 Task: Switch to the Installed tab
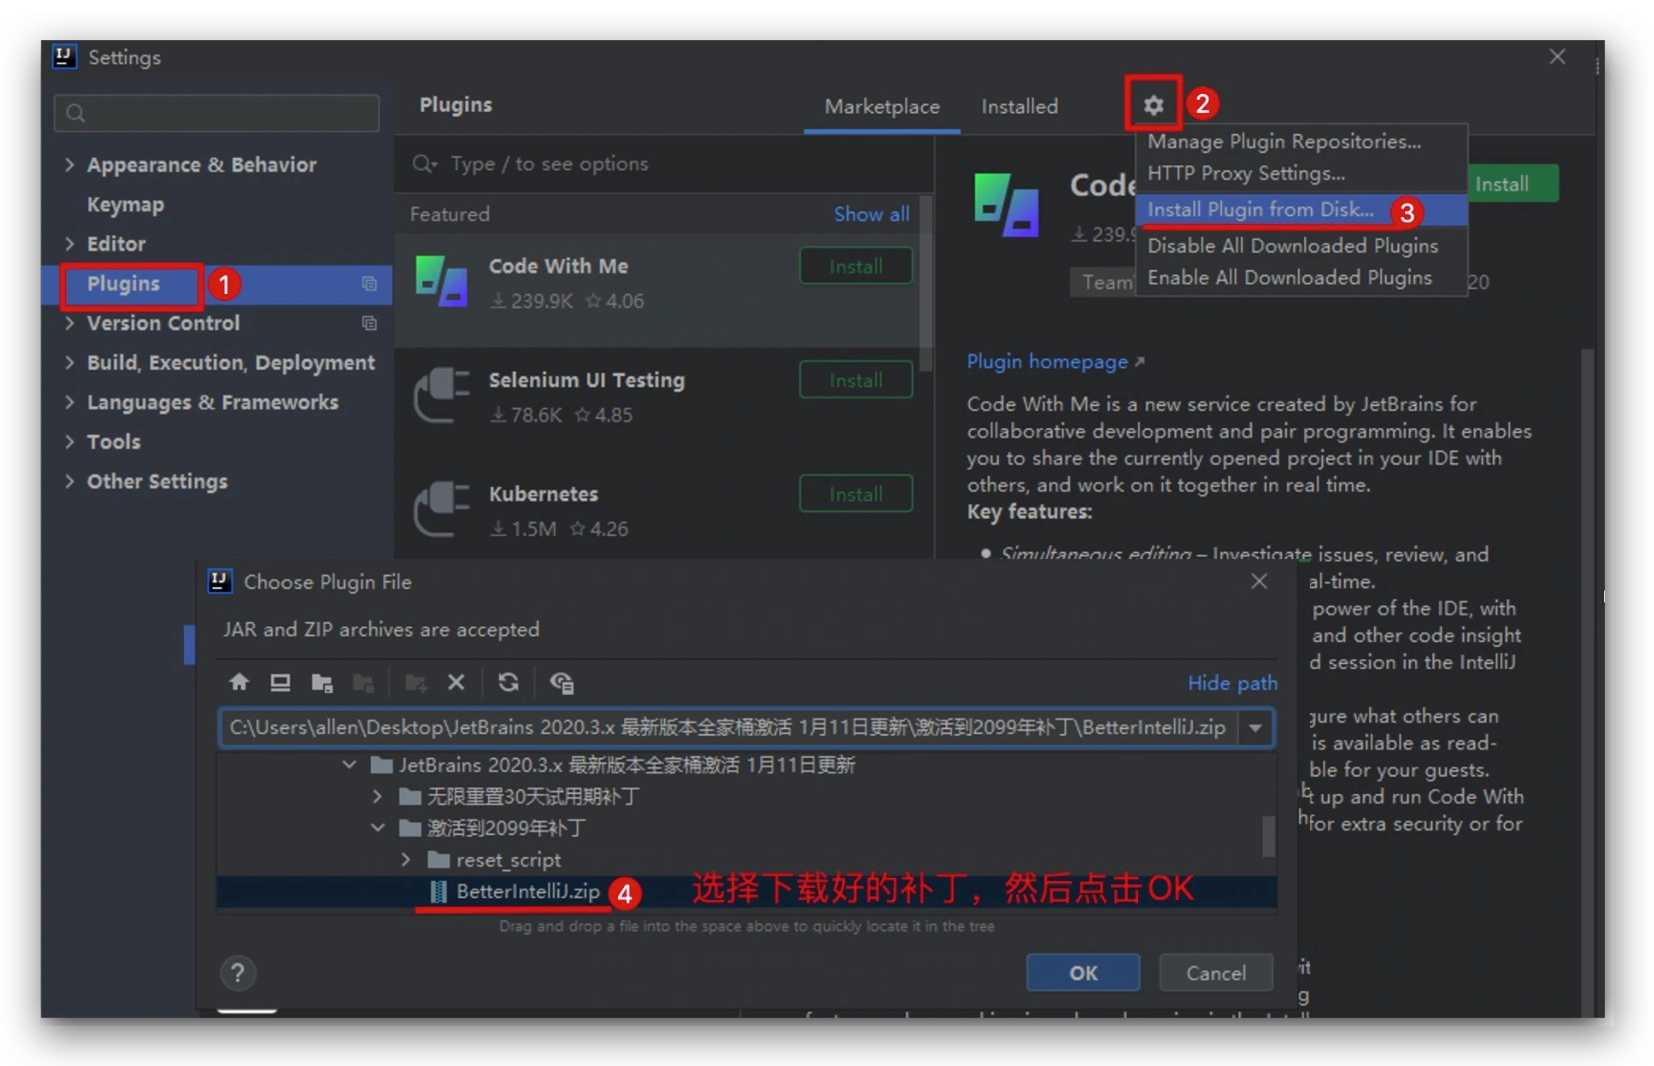1019,106
